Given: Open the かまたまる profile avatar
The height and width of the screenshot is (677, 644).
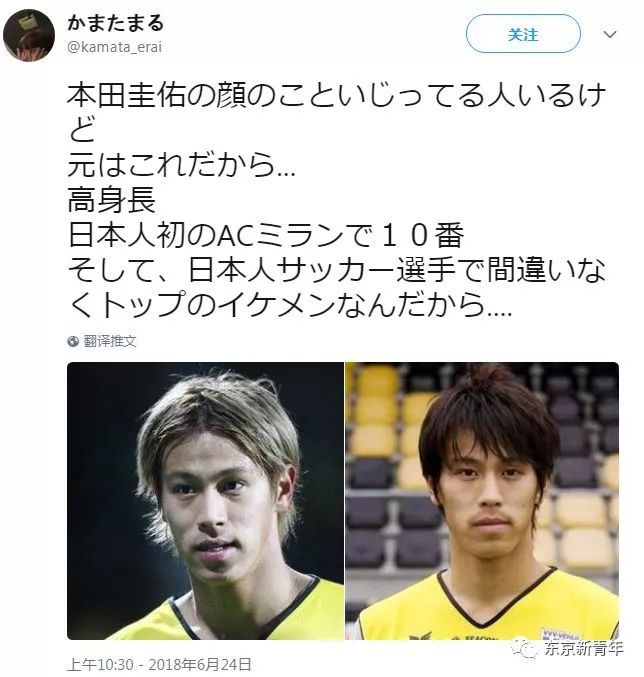Looking at the screenshot, I should coord(29,35).
